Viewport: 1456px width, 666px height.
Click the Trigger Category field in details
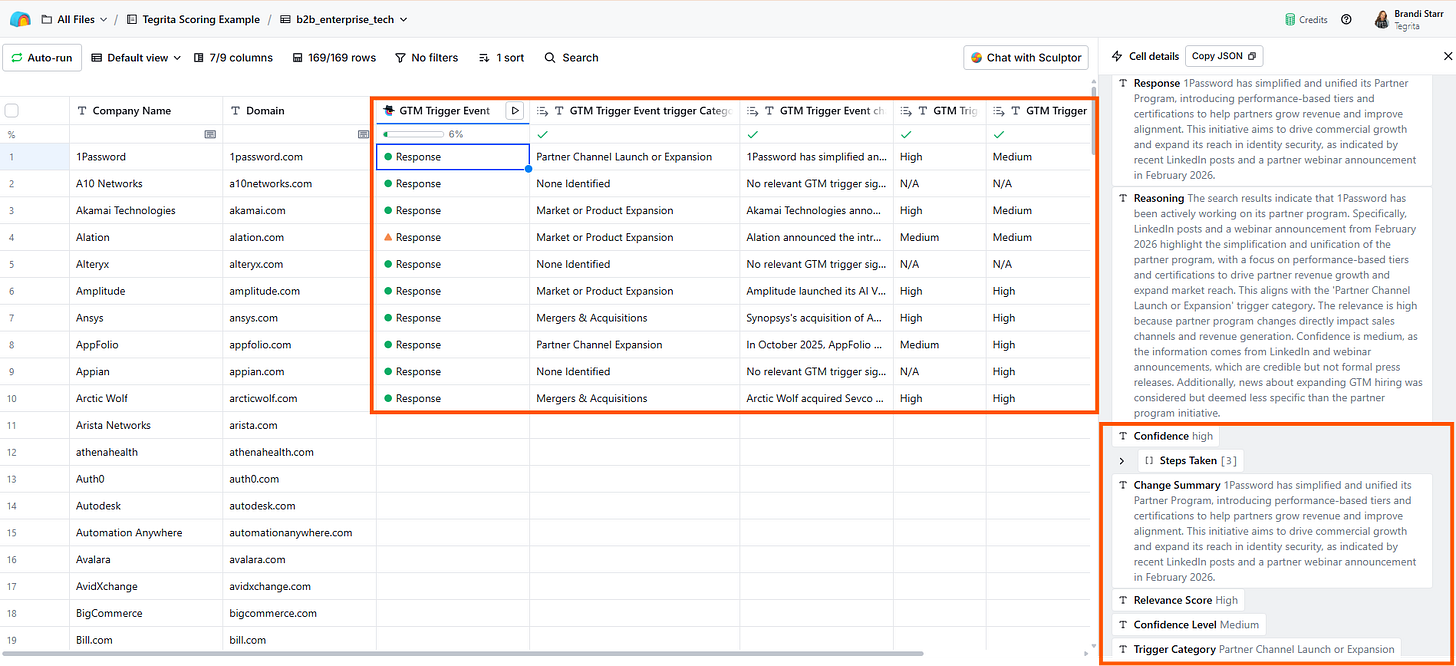pos(1257,649)
